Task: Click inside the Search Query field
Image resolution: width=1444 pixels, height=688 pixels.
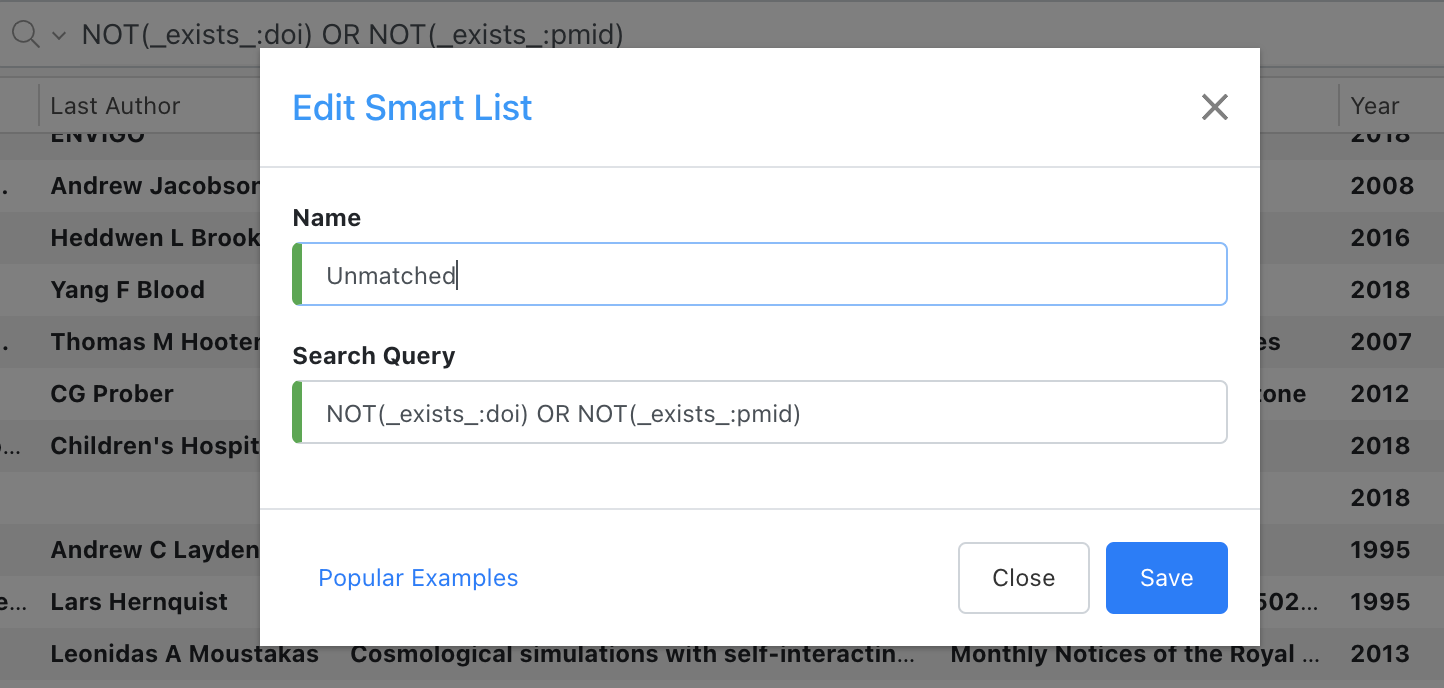Action: [x=760, y=411]
